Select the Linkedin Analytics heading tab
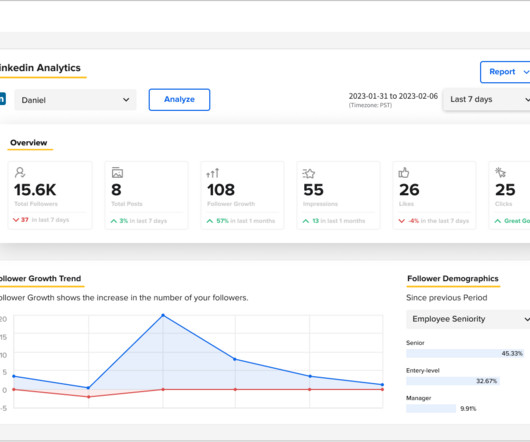This screenshot has width=530, height=442. coord(41,68)
